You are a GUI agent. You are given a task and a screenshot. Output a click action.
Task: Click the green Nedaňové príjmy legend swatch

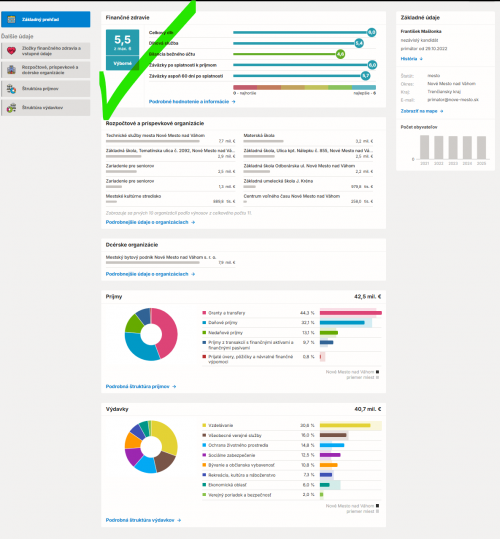[x=204, y=332]
